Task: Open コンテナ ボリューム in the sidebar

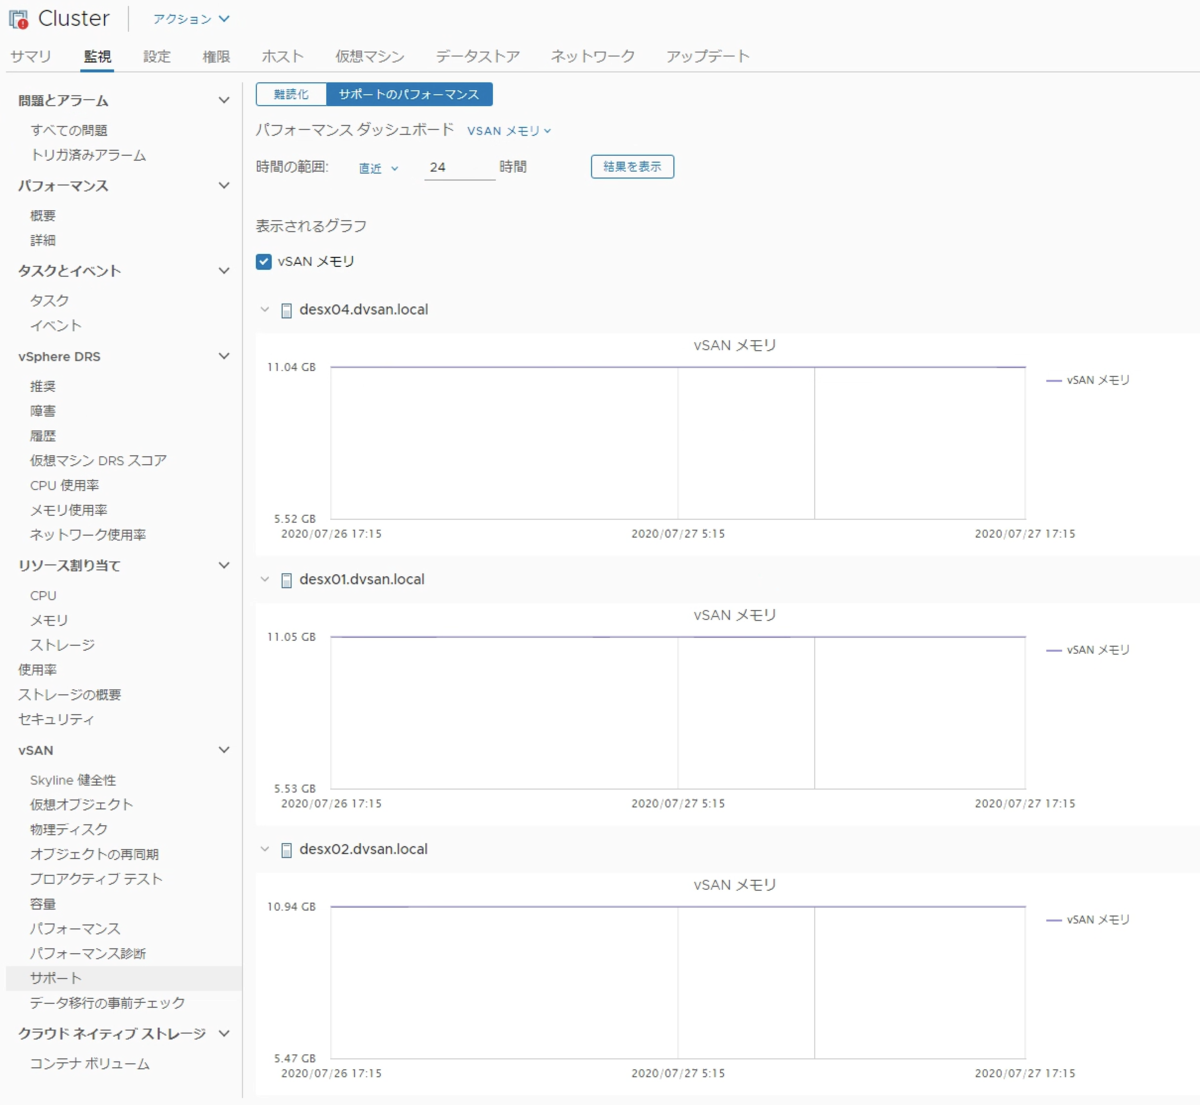Action: click(x=90, y=1063)
